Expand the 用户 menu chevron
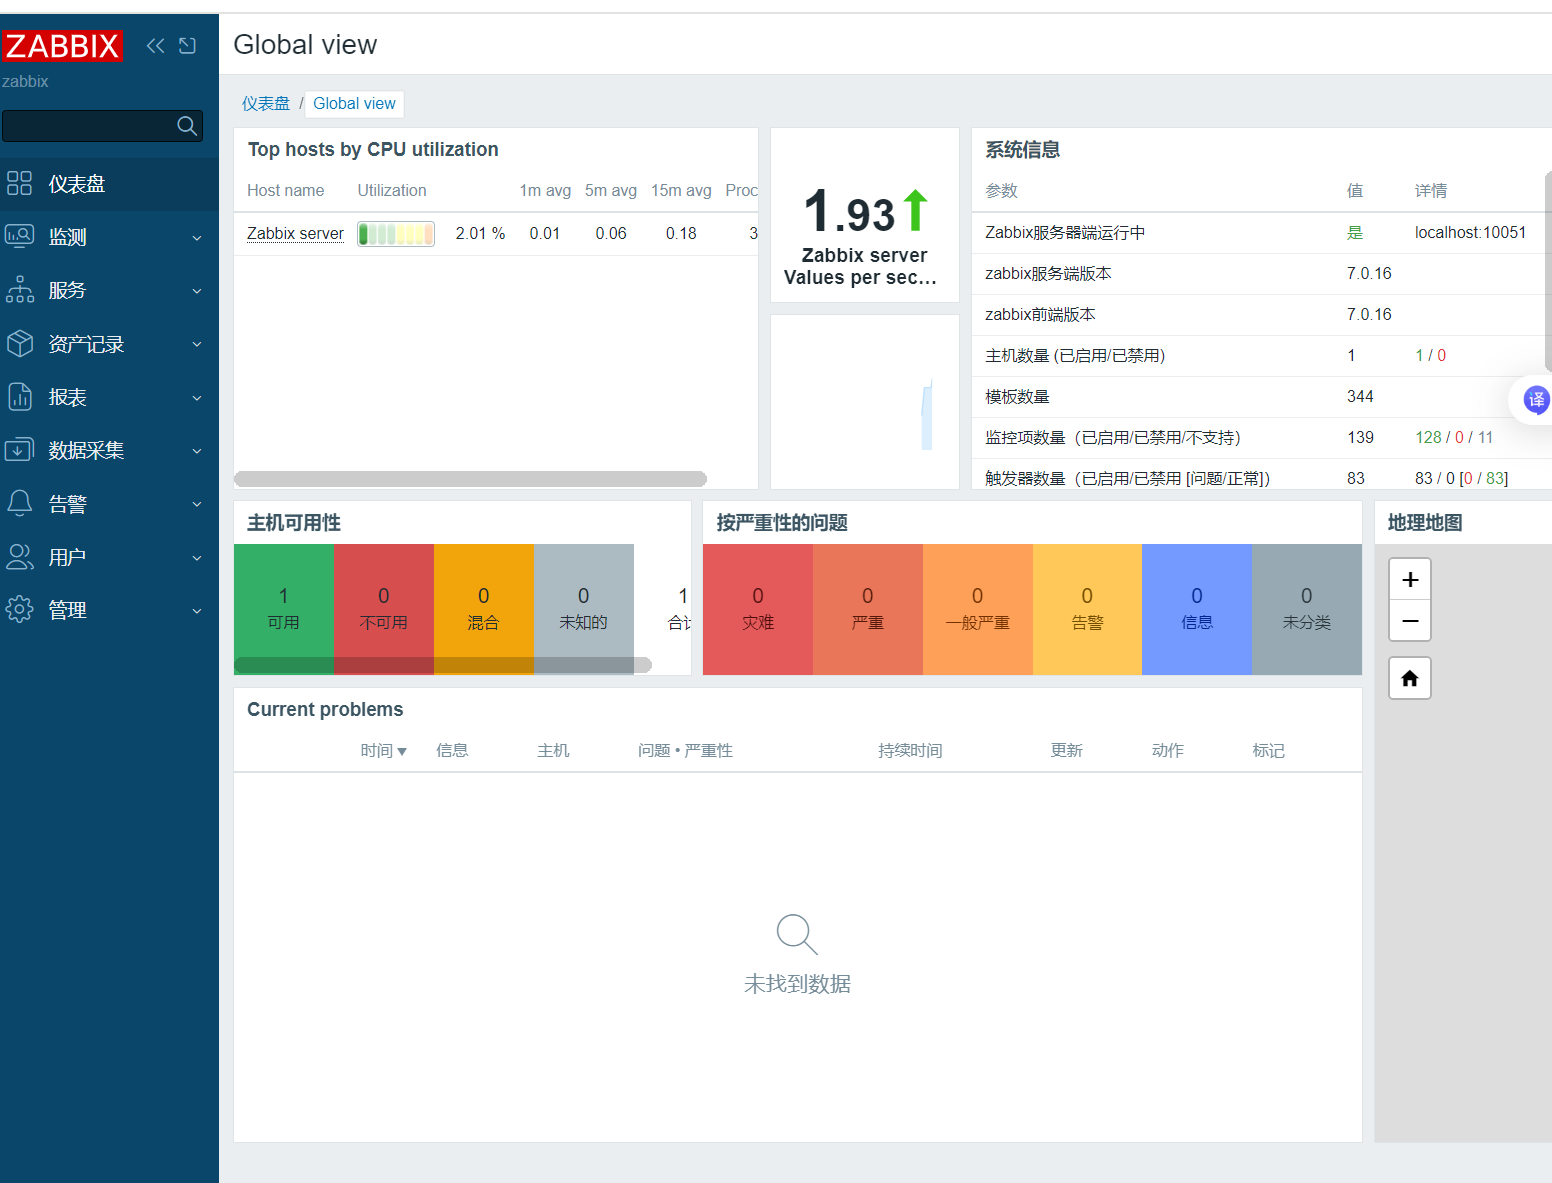1552x1183 pixels. 197,558
